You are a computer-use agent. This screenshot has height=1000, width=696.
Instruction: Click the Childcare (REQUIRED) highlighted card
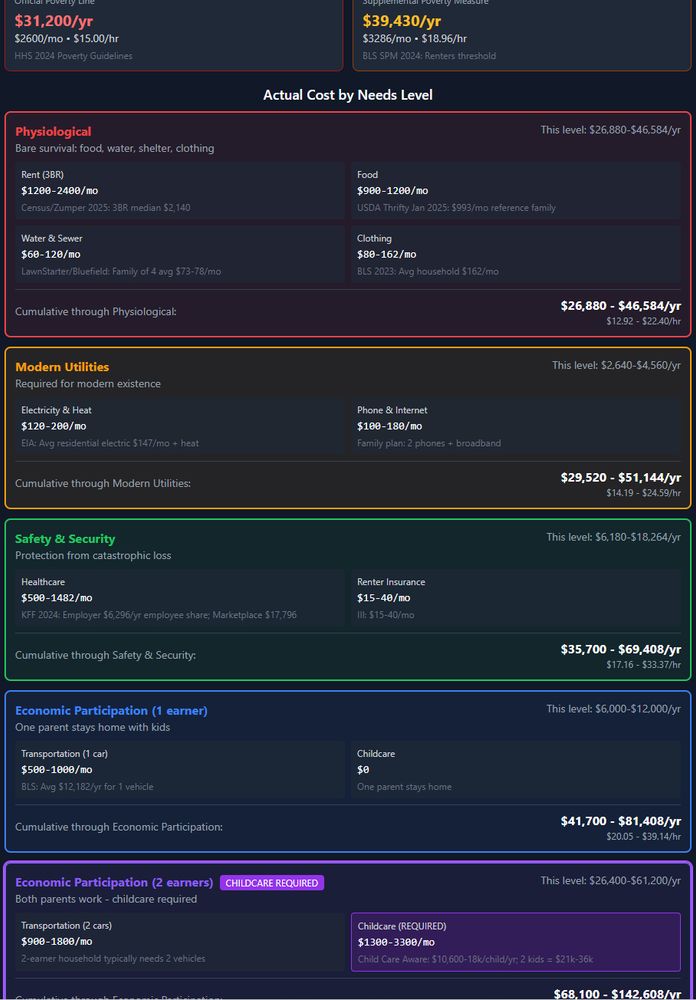point(515,942)
